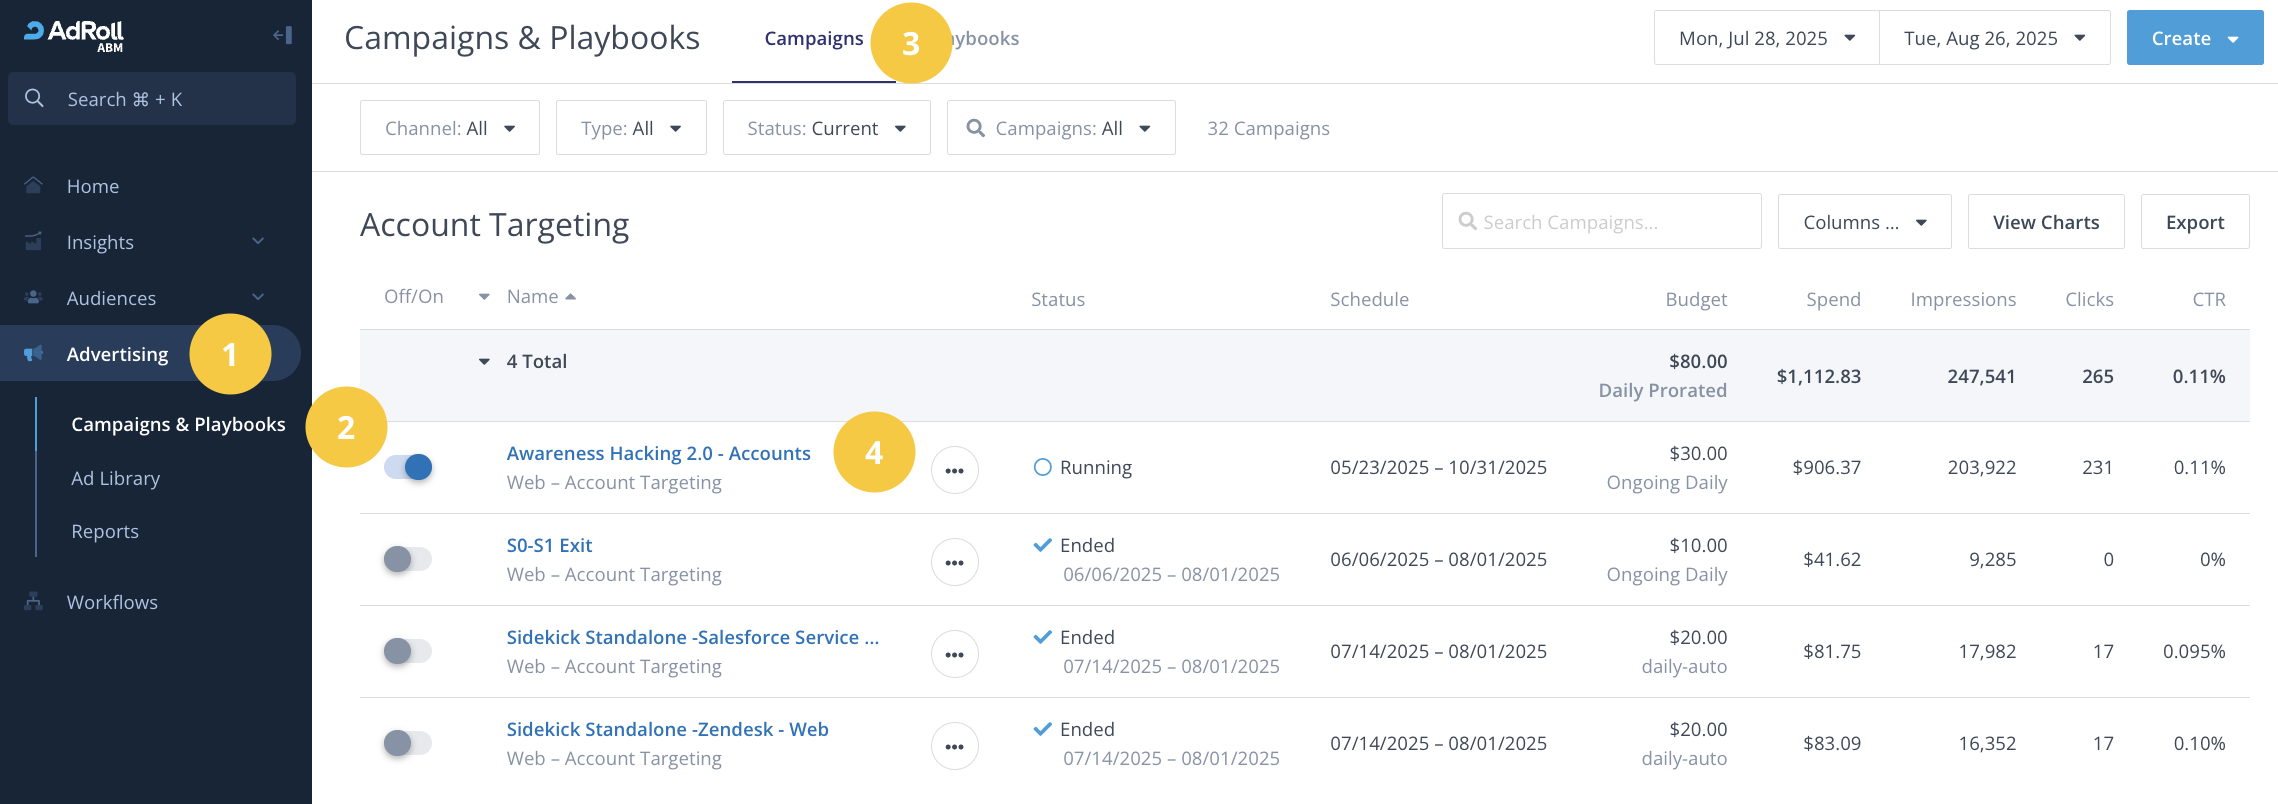Viewport: 2278px width, 804px height.
Task: Open the Status: Current filter dropdown
Action: pyautogui.click(x=826, y=128)
